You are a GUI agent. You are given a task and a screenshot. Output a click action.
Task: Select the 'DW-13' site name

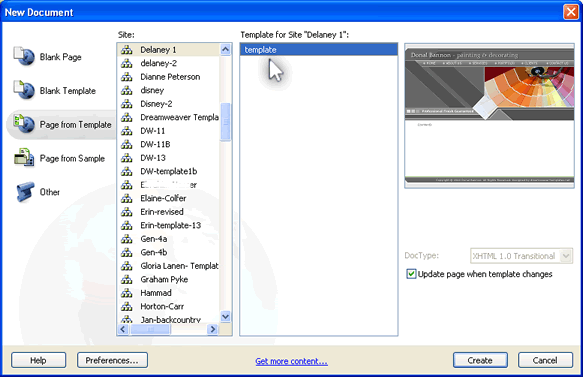point(153,158)
